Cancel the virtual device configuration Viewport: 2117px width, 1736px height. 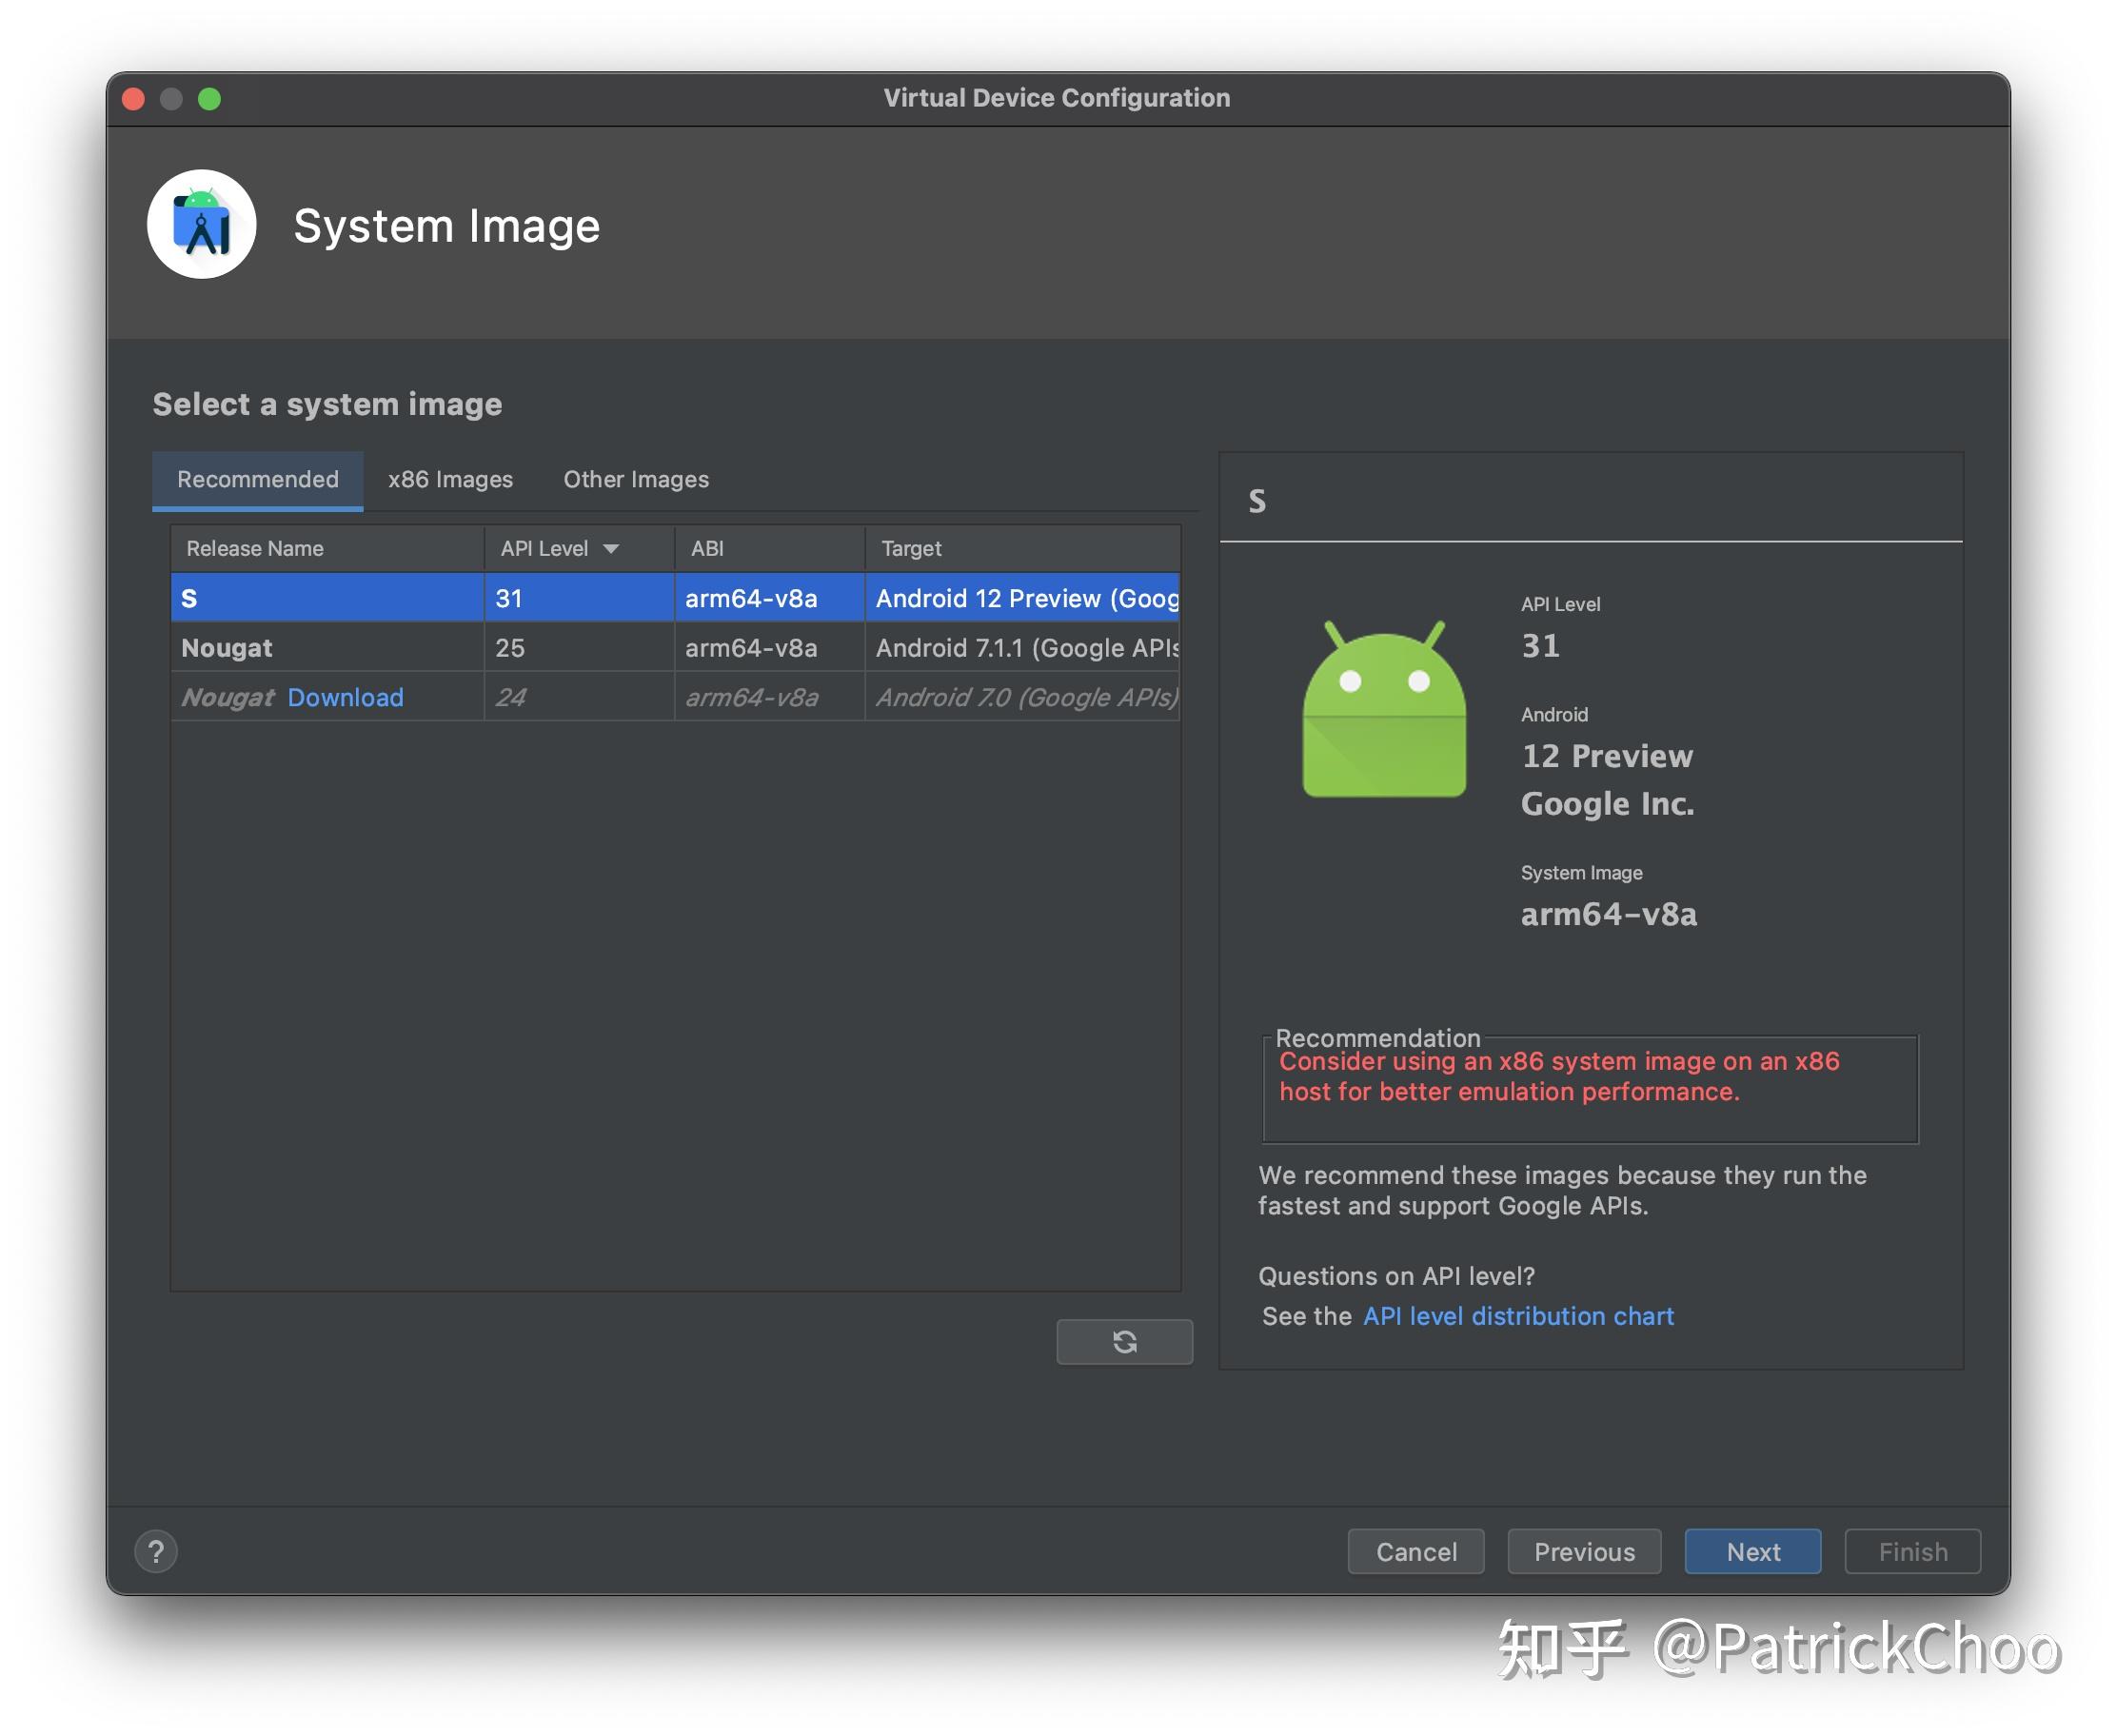(x=1415, y=1551)
